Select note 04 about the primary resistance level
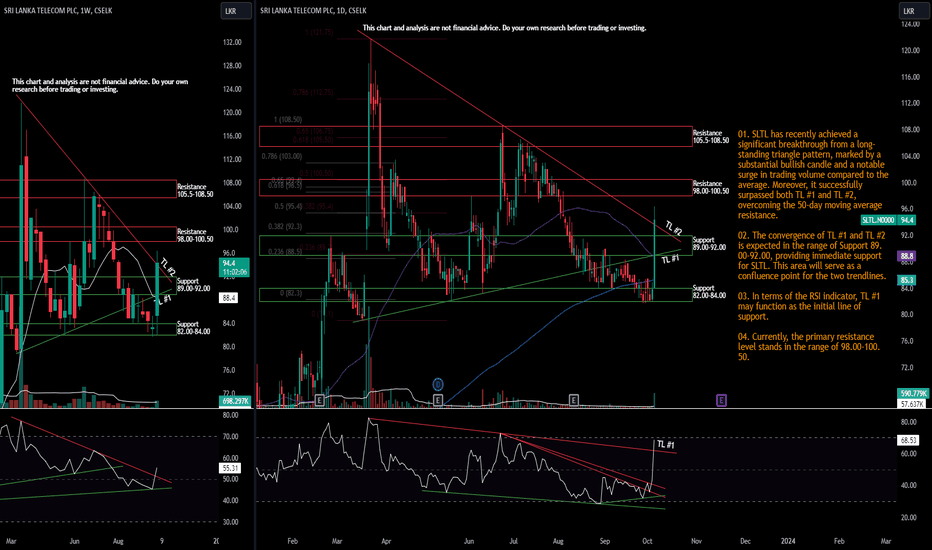The width and height of the screenshot is (932, 550). coord(809,347)
